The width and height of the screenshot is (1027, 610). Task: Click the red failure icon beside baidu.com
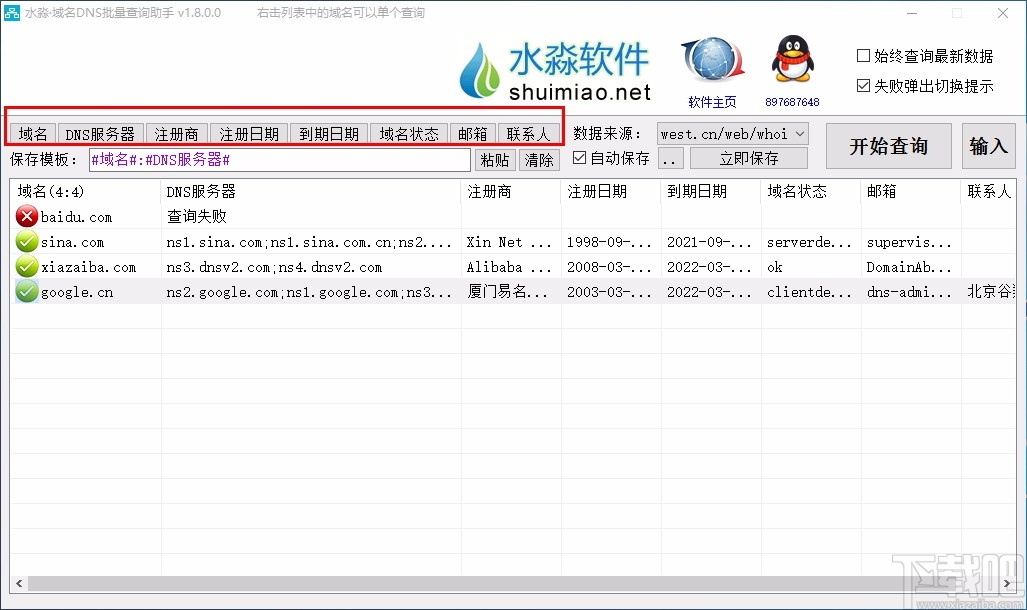click(25, 216)
